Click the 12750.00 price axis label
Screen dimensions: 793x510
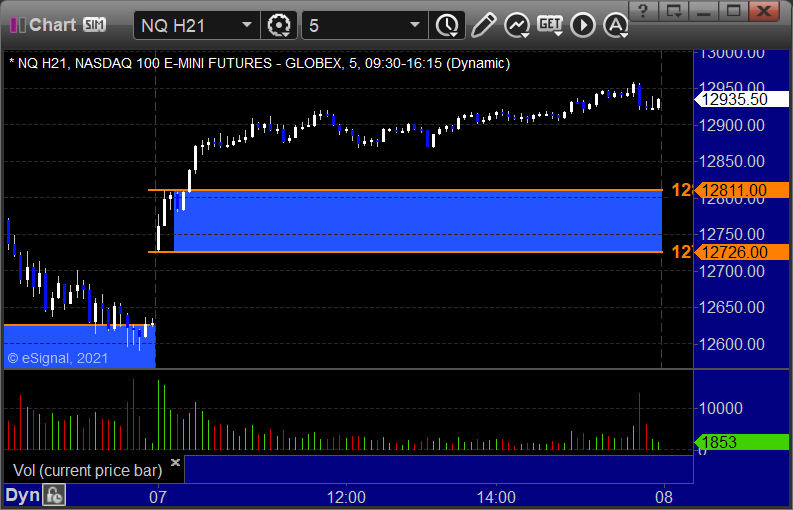(x=732, y=234)
